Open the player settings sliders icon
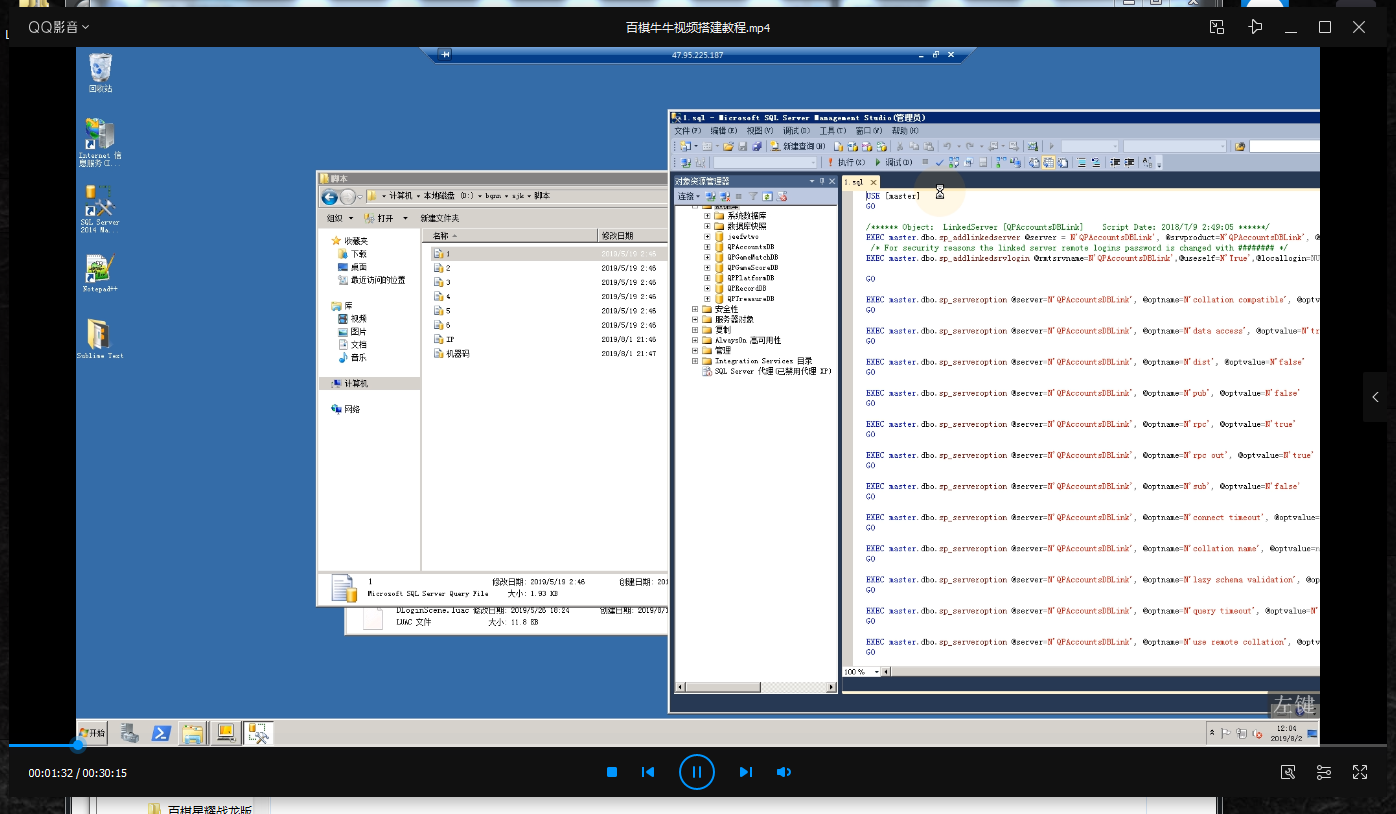Image resolution: width=1396 pixels, height=814 pixels. [1324, 772]
